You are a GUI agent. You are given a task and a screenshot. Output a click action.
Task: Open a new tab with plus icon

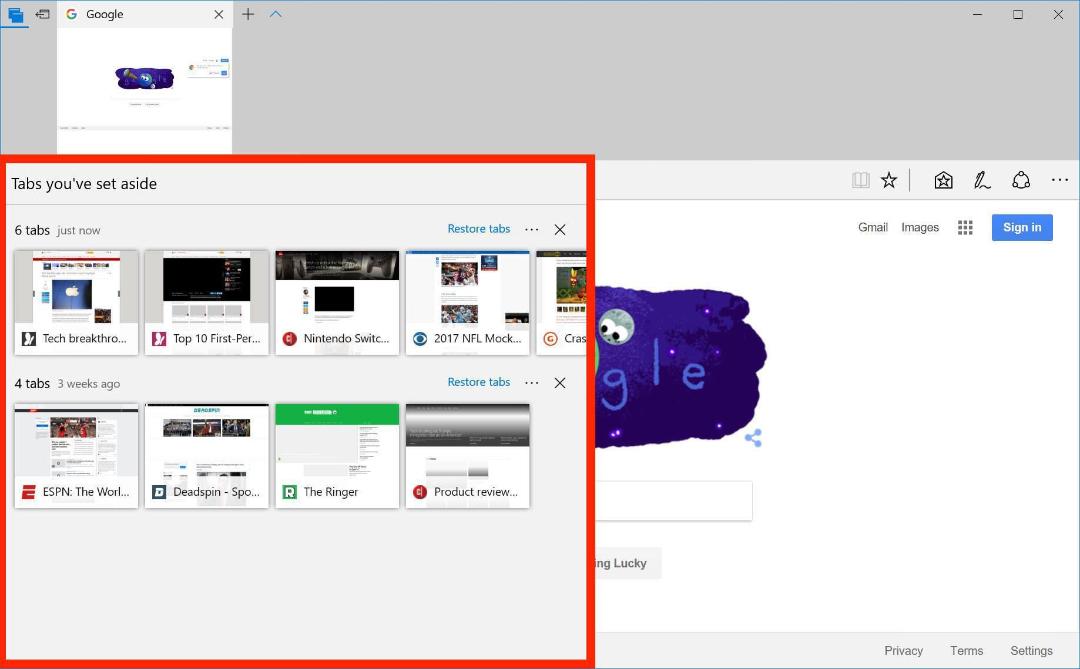click(248, 14)
